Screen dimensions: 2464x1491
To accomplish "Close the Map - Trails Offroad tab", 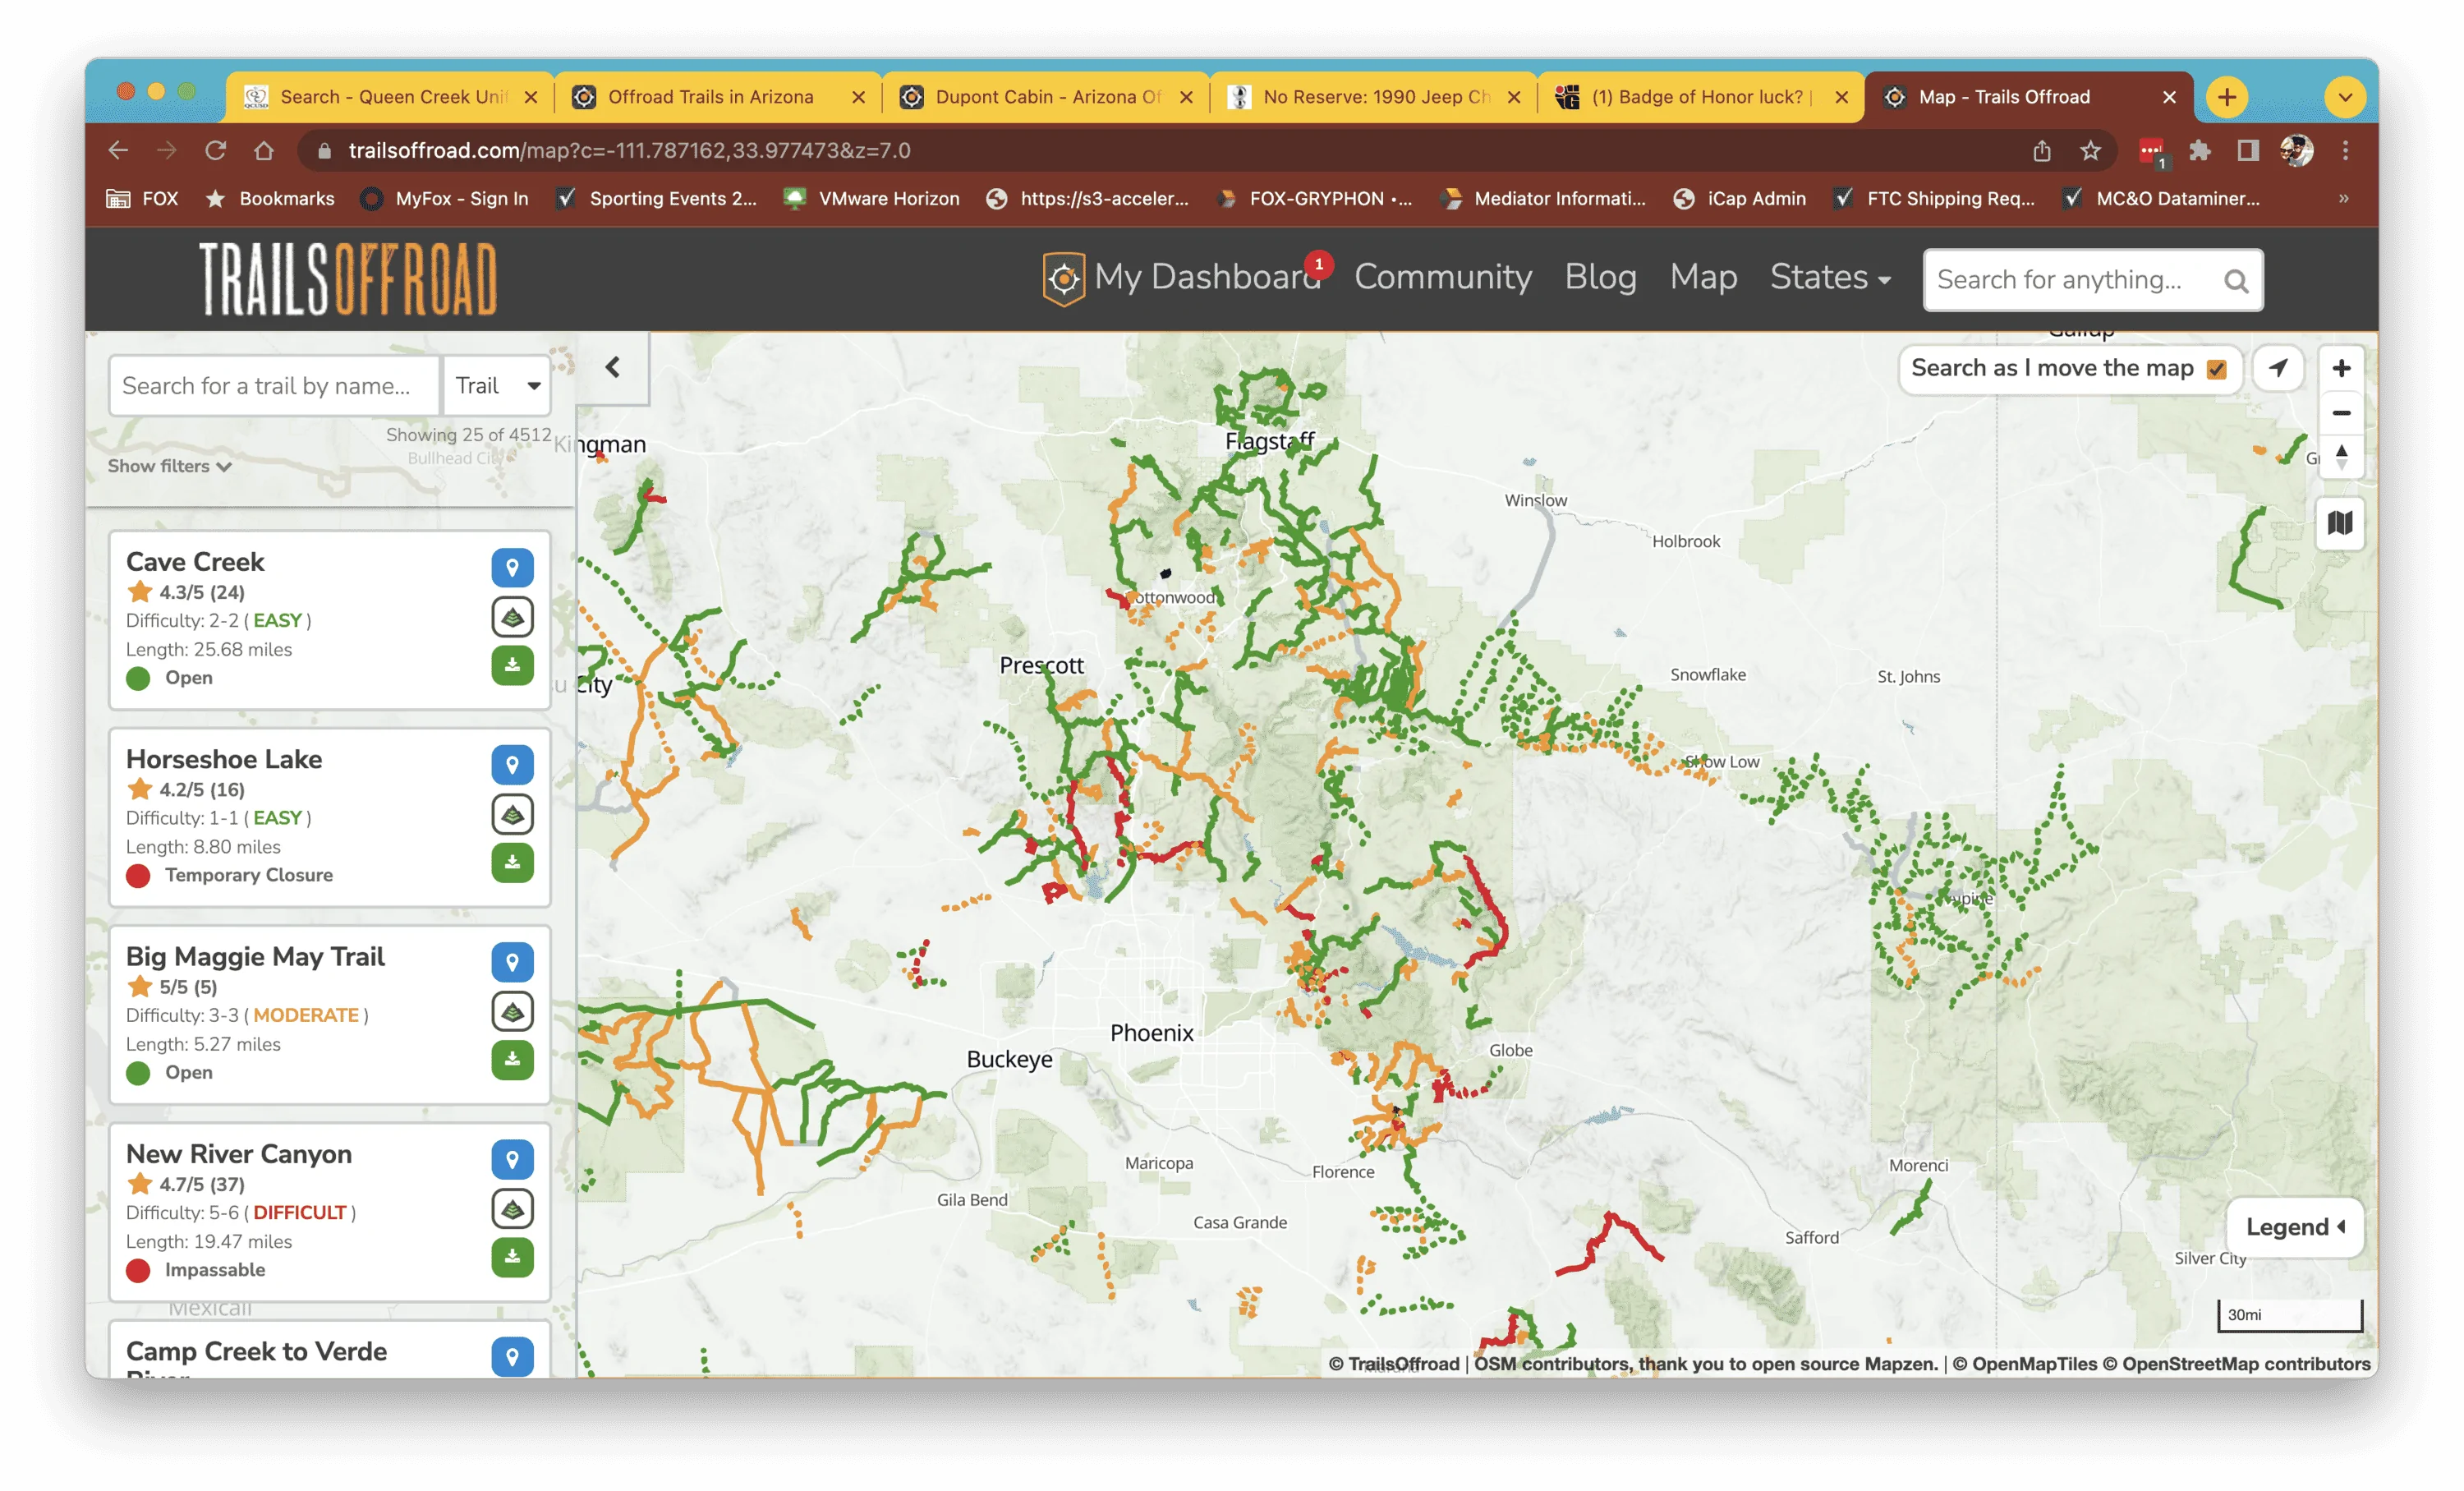I will (2169, 97).
